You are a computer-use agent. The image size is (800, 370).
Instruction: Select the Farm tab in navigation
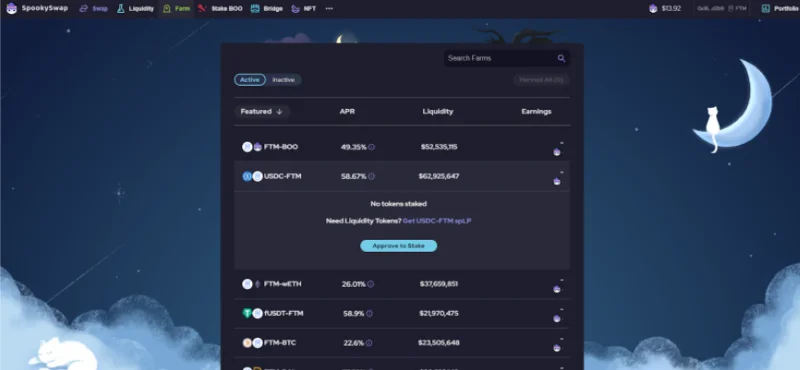(x=176, y=9)
